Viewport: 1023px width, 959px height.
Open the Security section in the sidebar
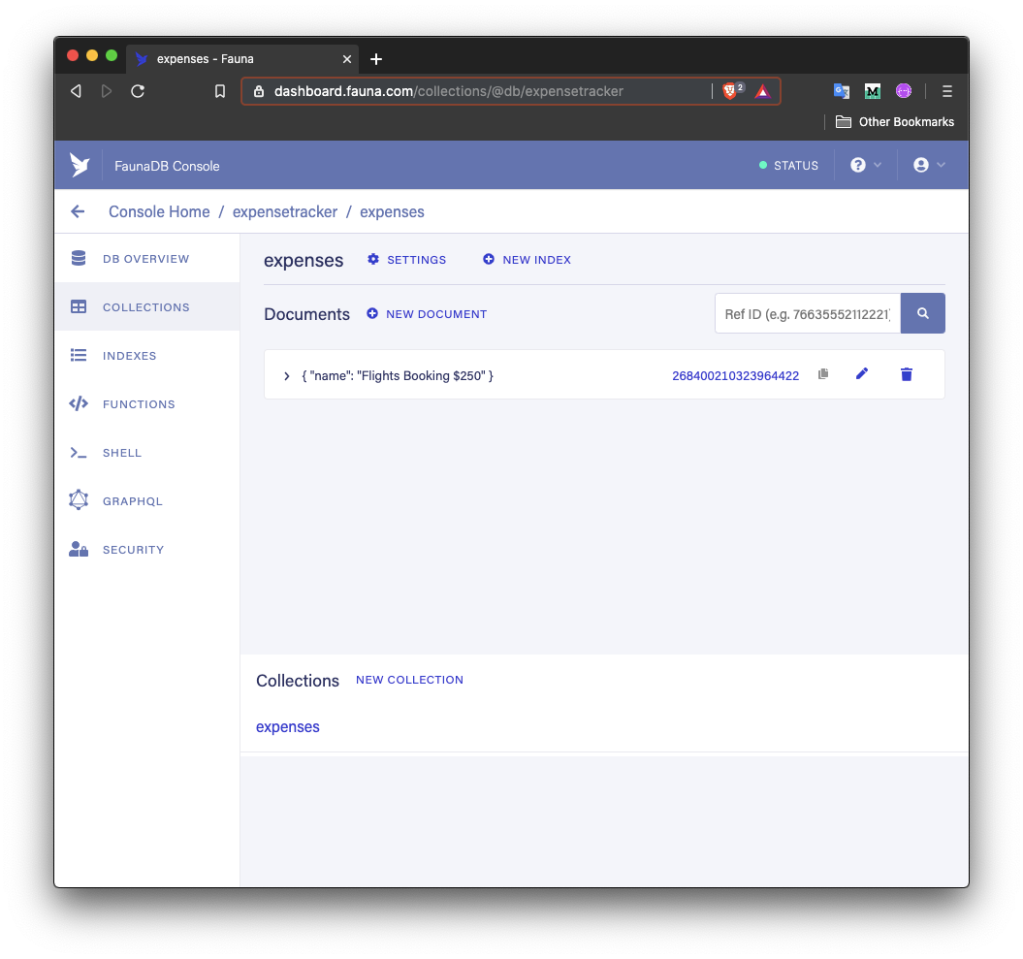132,549
